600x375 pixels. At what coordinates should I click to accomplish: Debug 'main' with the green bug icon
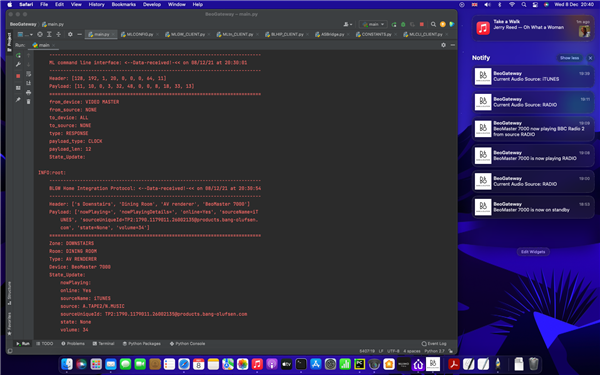pos(403,24)
